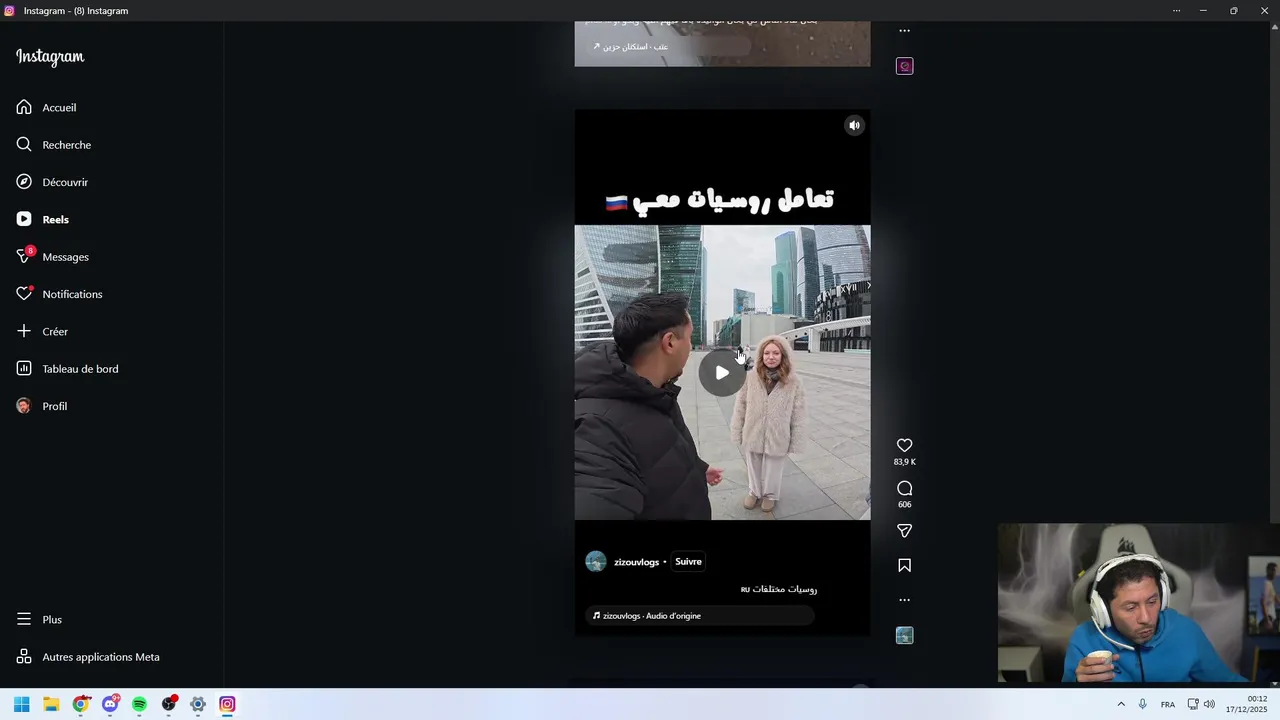
Task: Change the FRA input language
Action: pyautogui.click(x=1167, y=705)
